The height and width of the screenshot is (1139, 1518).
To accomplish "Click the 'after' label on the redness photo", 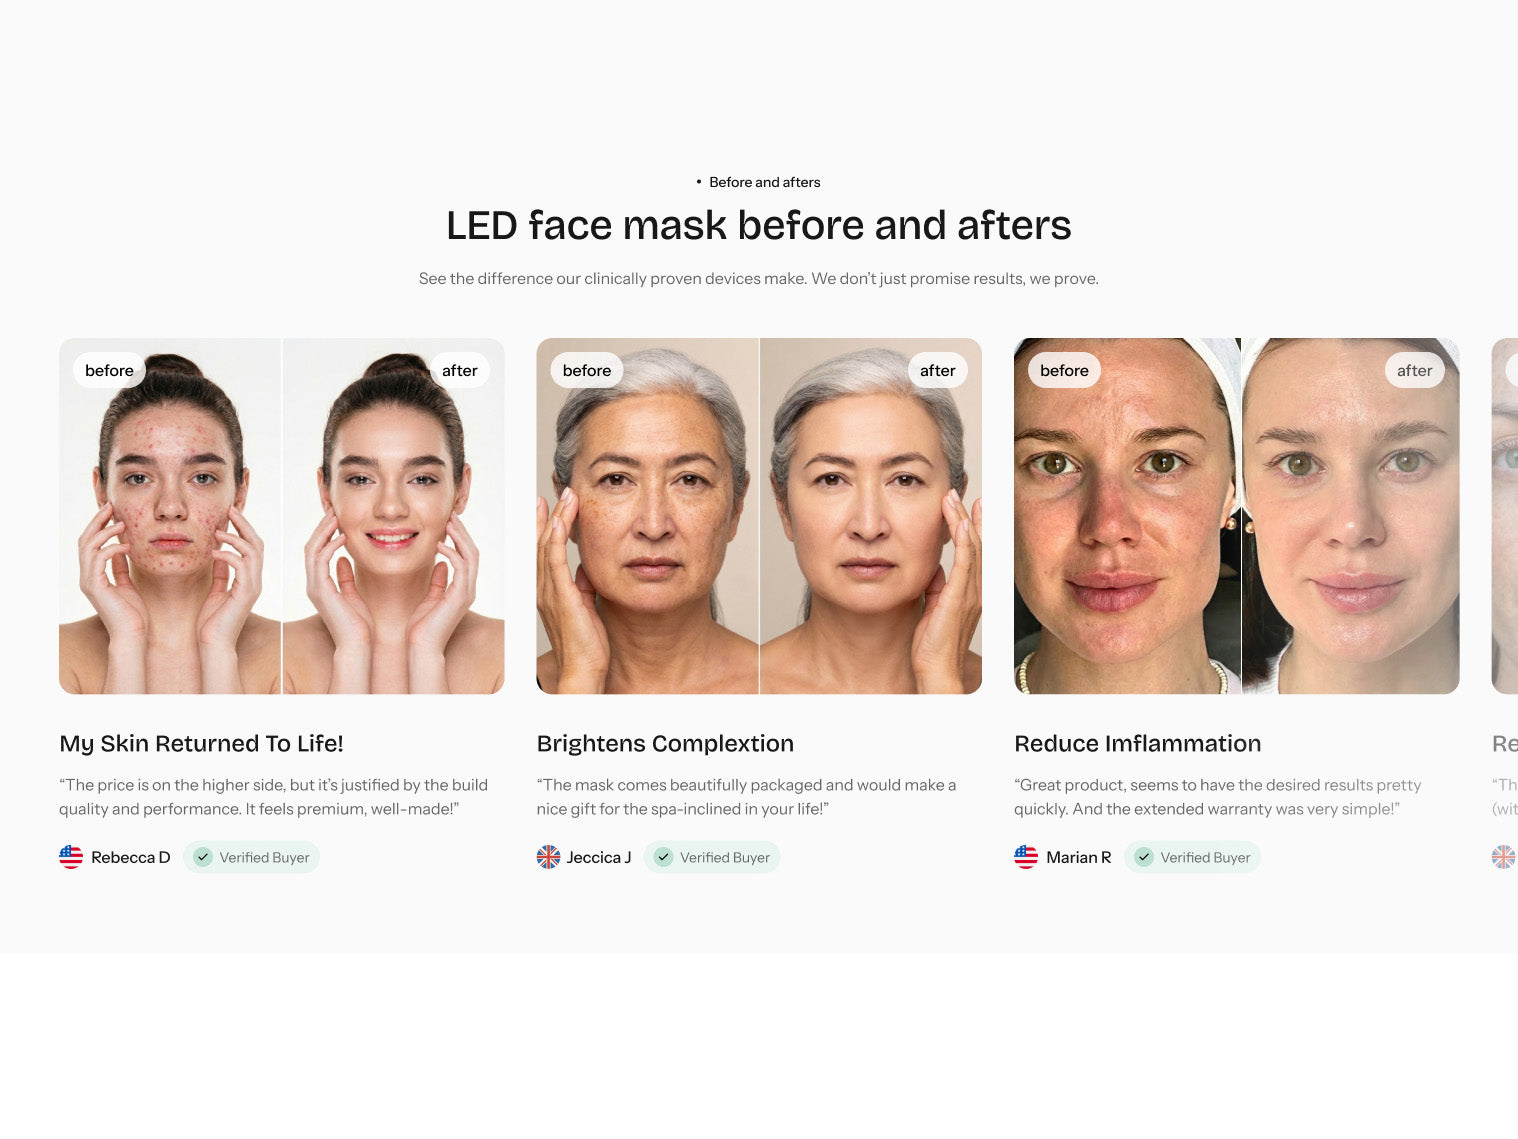I will (x=1415, y=370).
